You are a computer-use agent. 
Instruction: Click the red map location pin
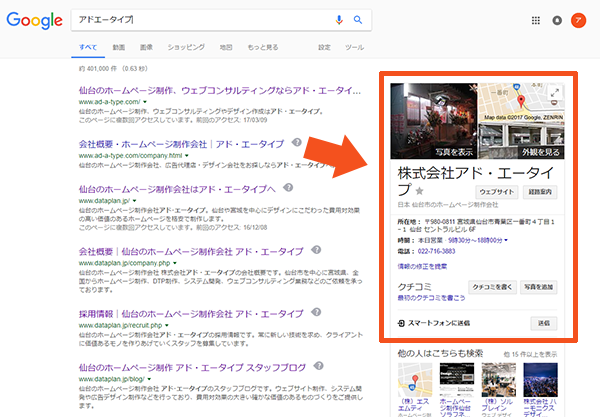coord(521,102)
